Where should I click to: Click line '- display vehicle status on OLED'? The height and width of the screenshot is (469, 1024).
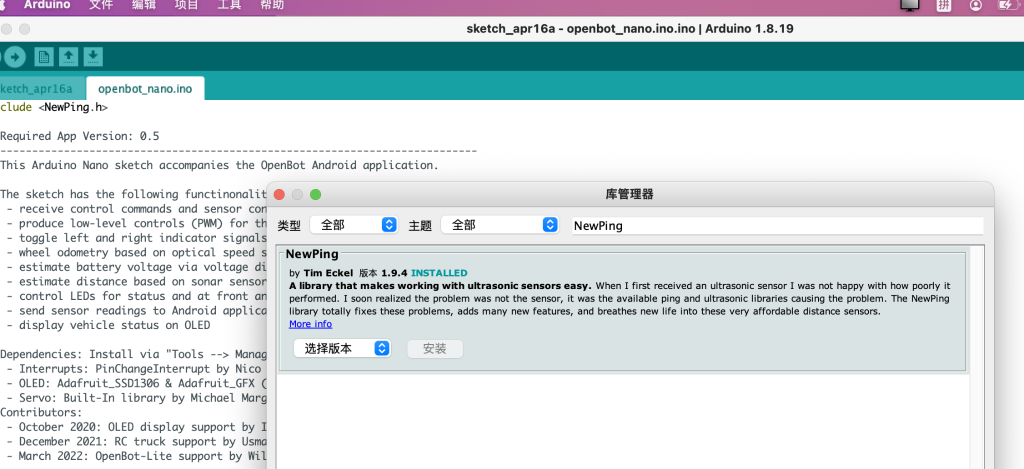pyautogui.click(x=108, y=325)
